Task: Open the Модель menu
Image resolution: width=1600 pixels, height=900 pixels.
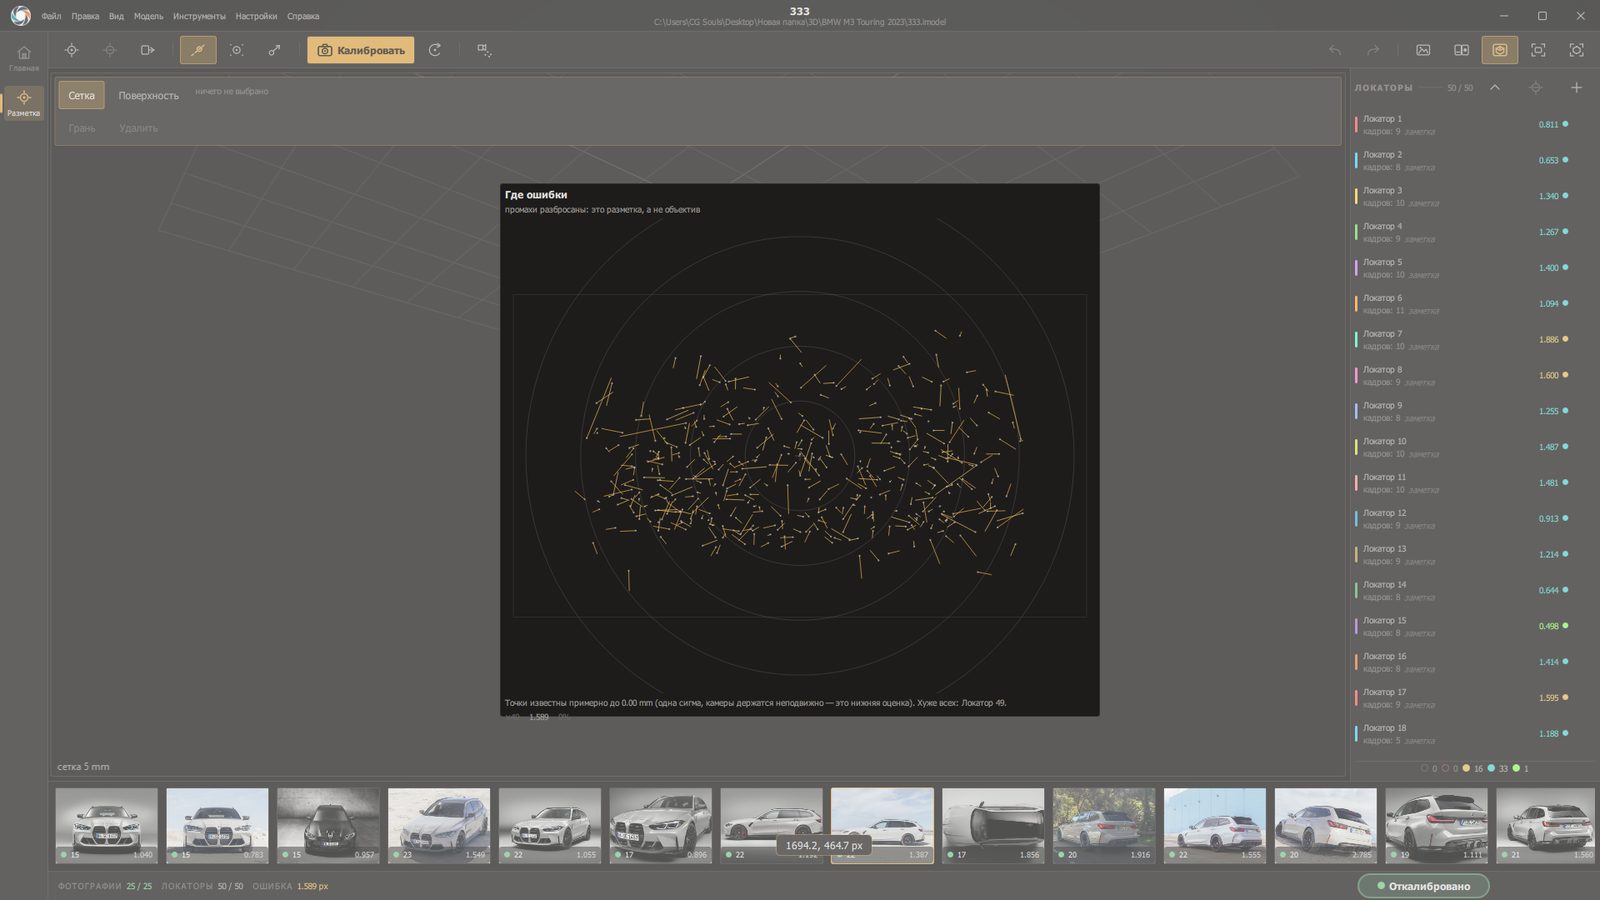Action: point(148,16)
